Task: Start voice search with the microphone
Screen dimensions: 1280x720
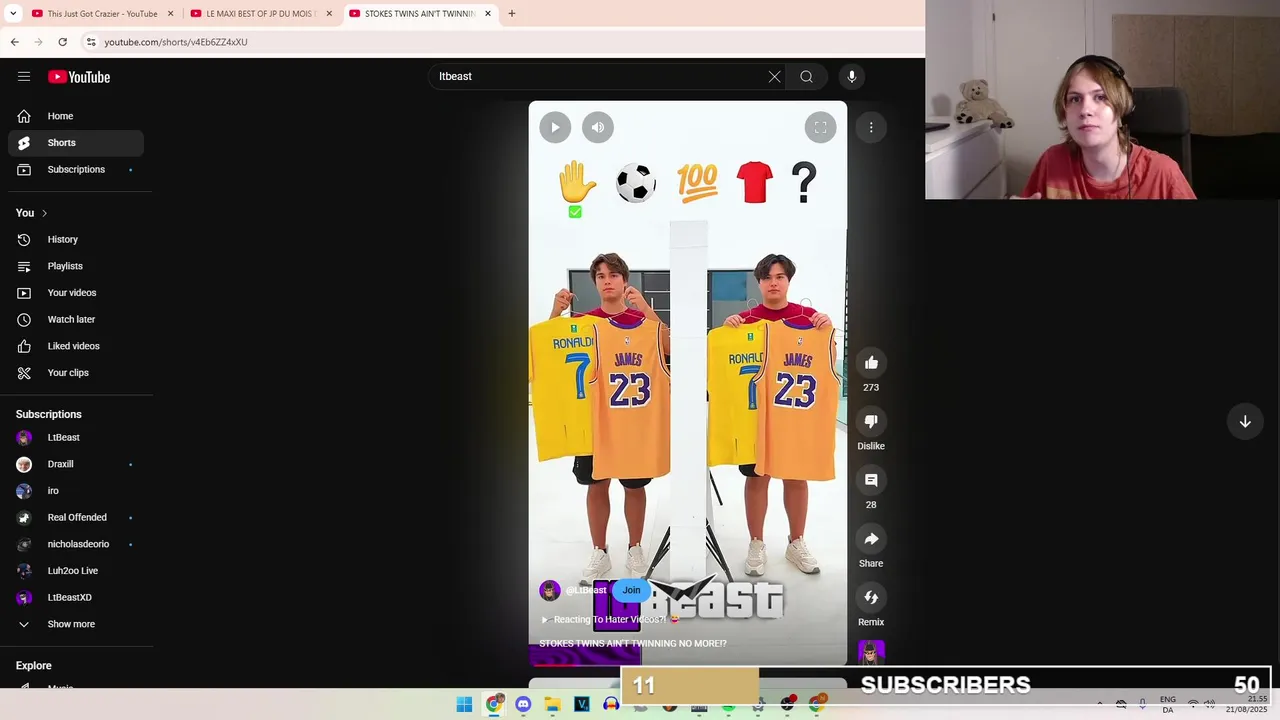Action: pos(852,77)
